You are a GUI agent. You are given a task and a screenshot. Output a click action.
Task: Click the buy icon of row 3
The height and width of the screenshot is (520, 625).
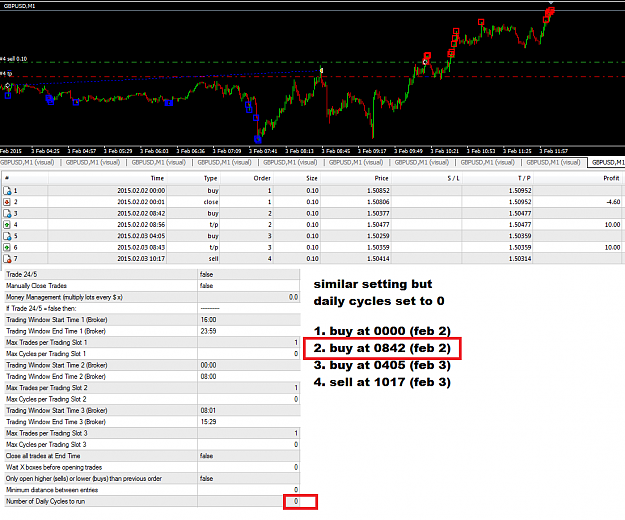[x=7, y=214]
